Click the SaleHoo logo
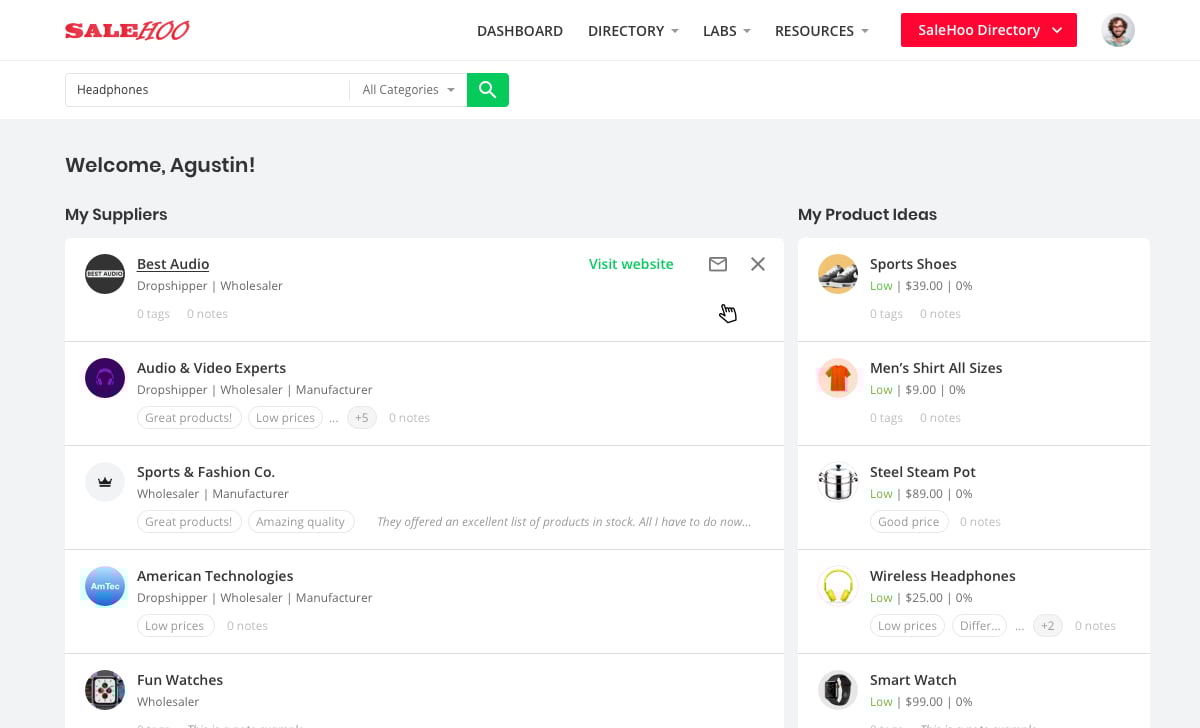Viewport: 1200px width, 728px height. 127,30
